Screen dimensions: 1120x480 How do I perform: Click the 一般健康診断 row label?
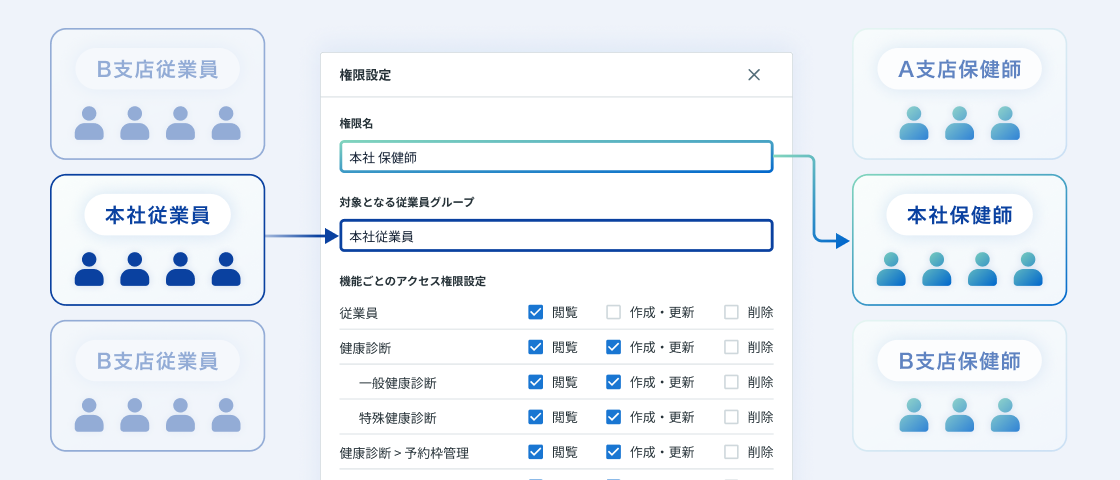(x=397, y=384)
